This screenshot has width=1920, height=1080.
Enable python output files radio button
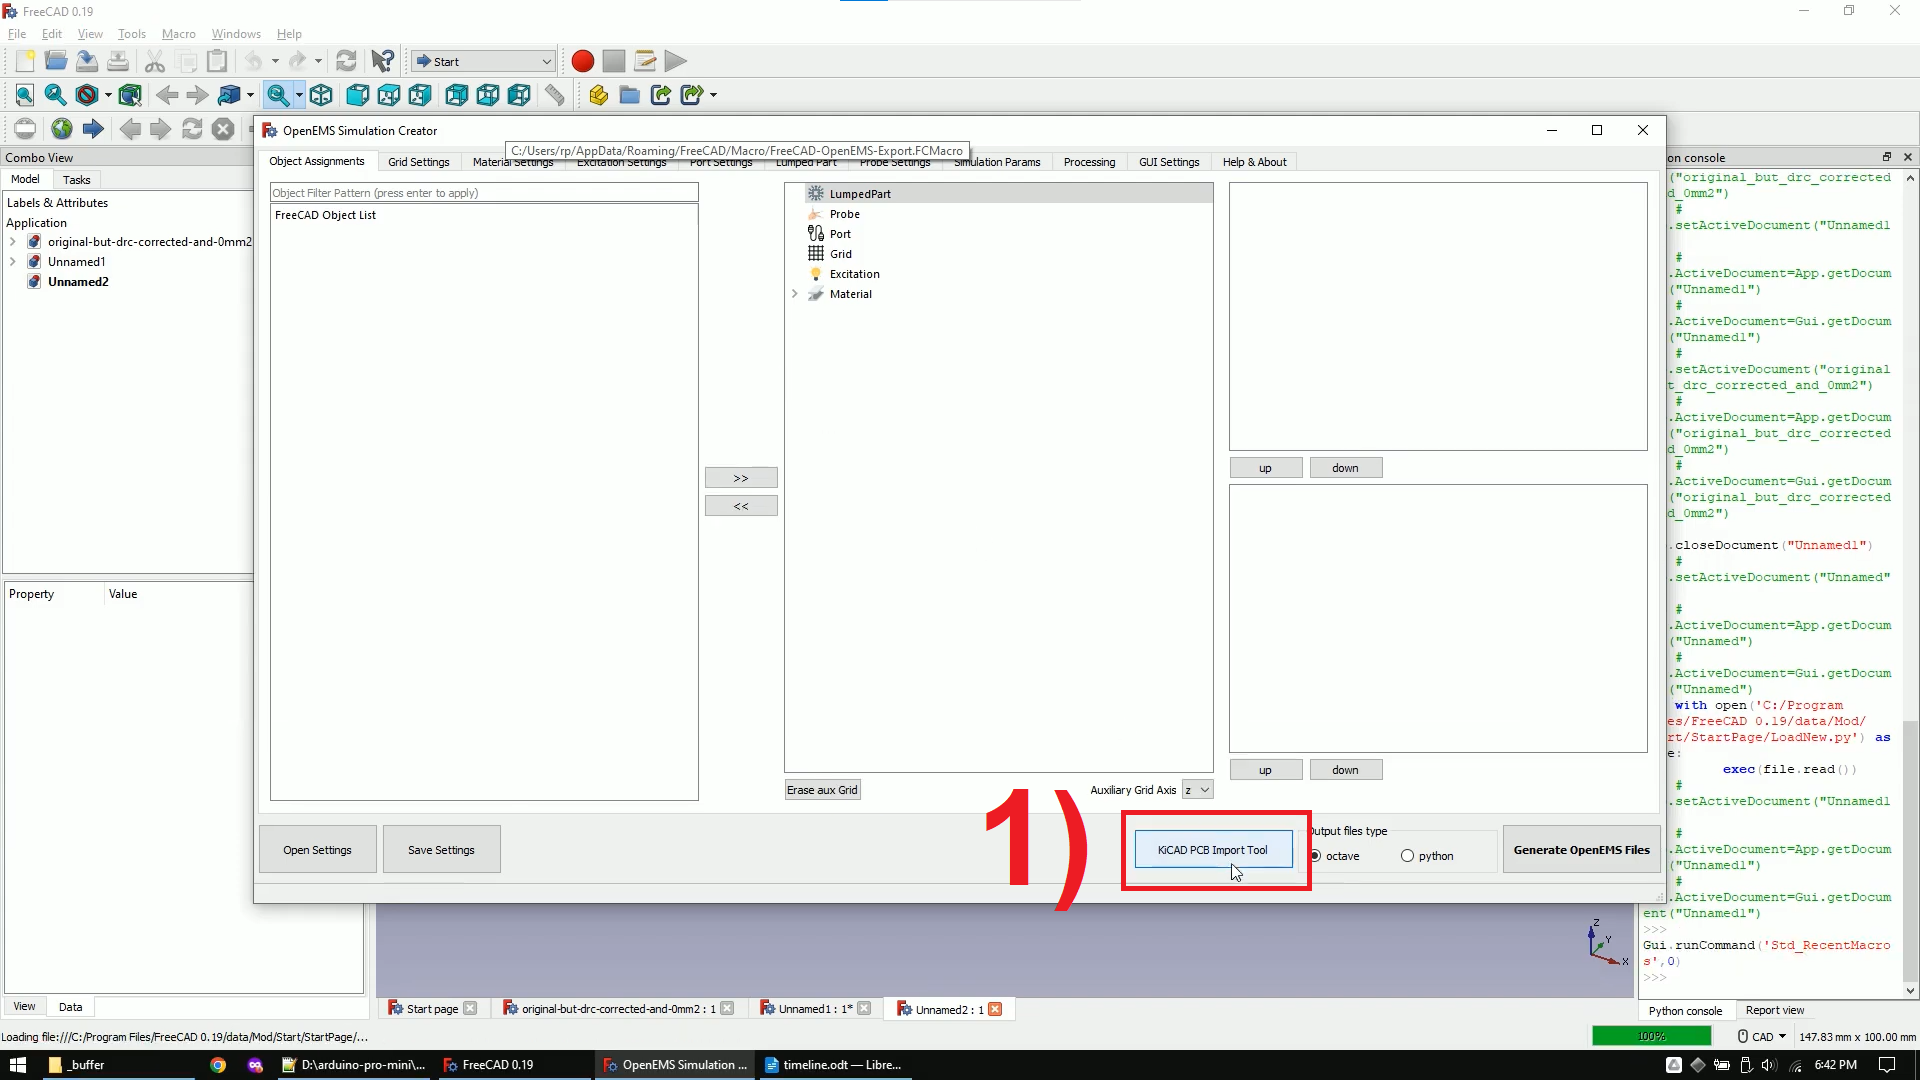coord(1408,856)
